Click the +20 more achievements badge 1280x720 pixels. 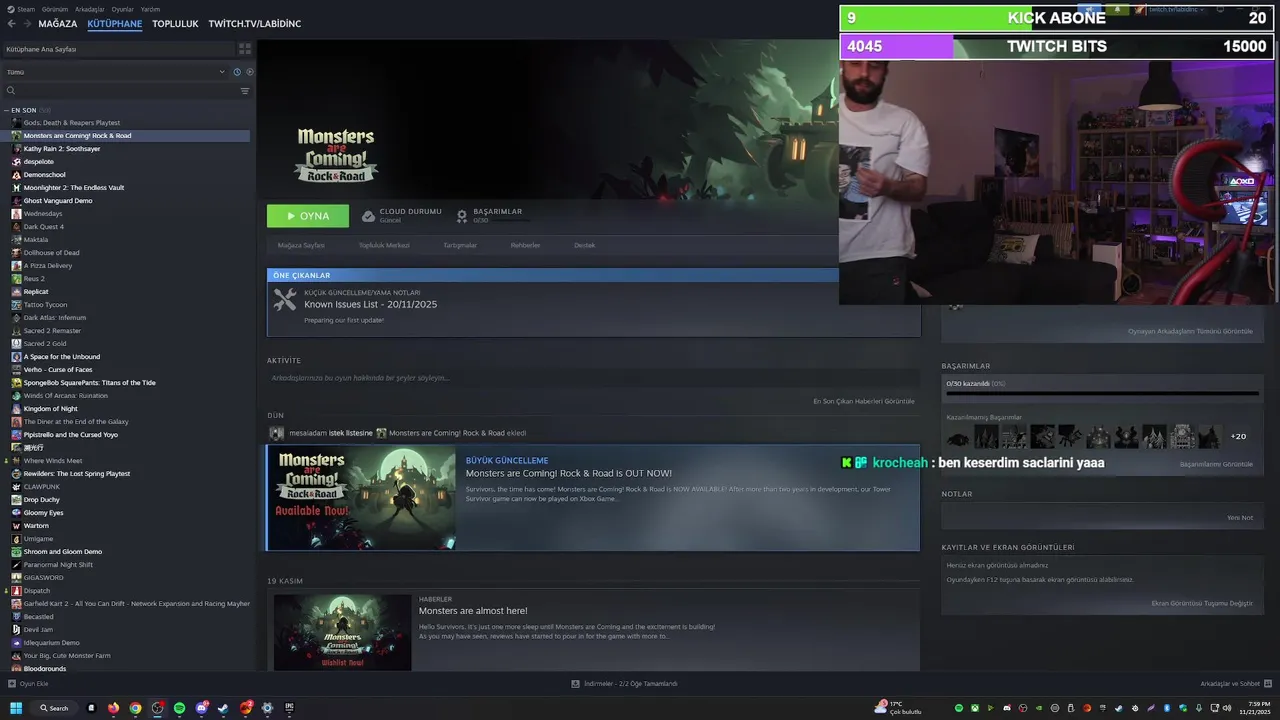pos(1238,436)
